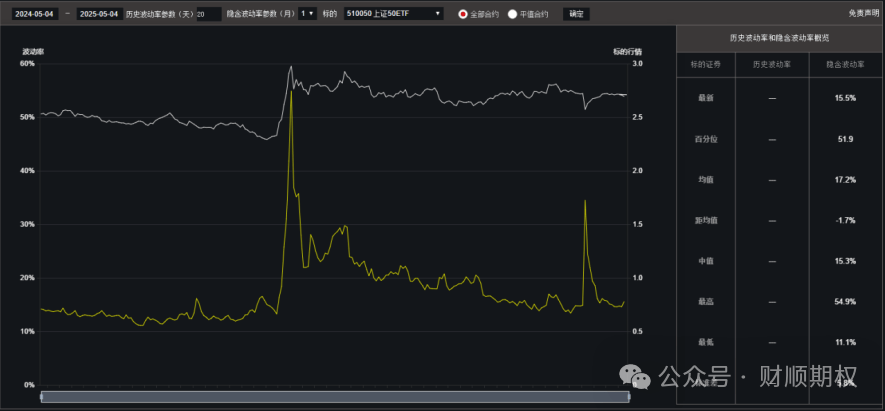The image size is (885, 411).
Task: Click the 标的证券 column header
Action: pyautogui.click(x=706, y=64)
